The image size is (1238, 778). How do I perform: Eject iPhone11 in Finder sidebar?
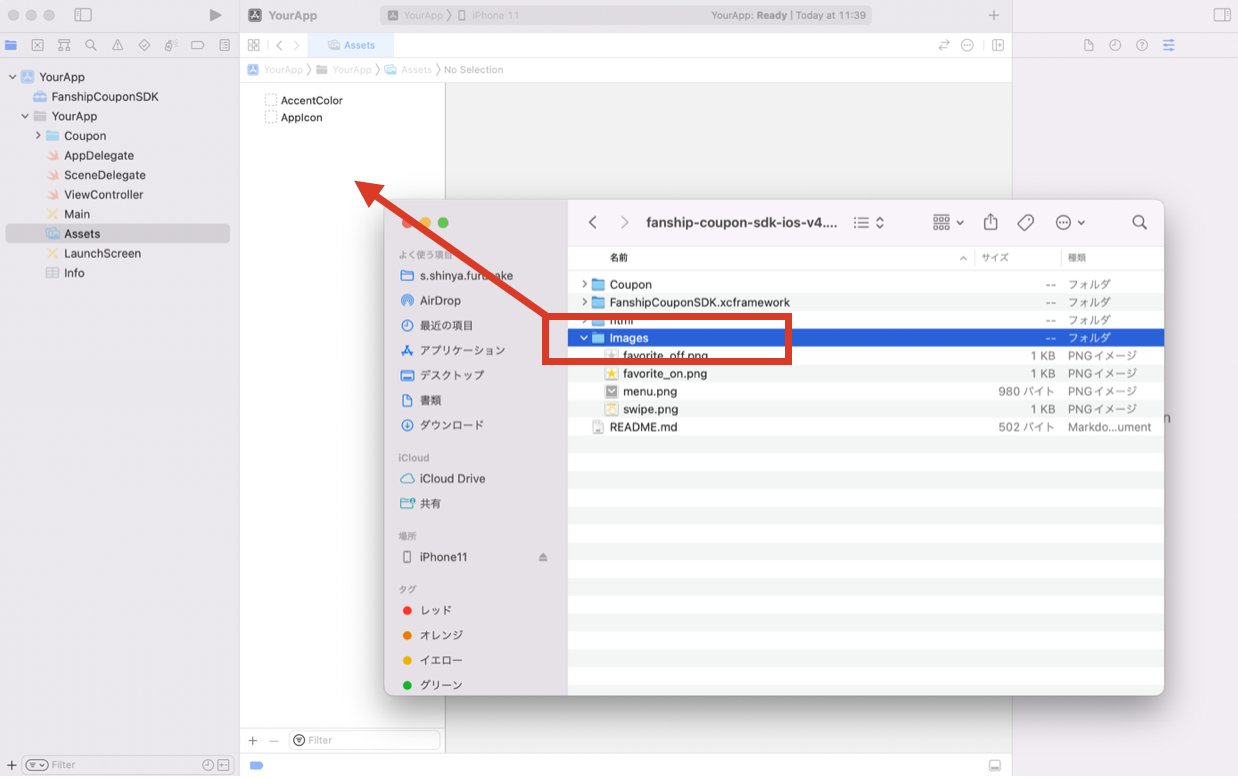[543, 557]
